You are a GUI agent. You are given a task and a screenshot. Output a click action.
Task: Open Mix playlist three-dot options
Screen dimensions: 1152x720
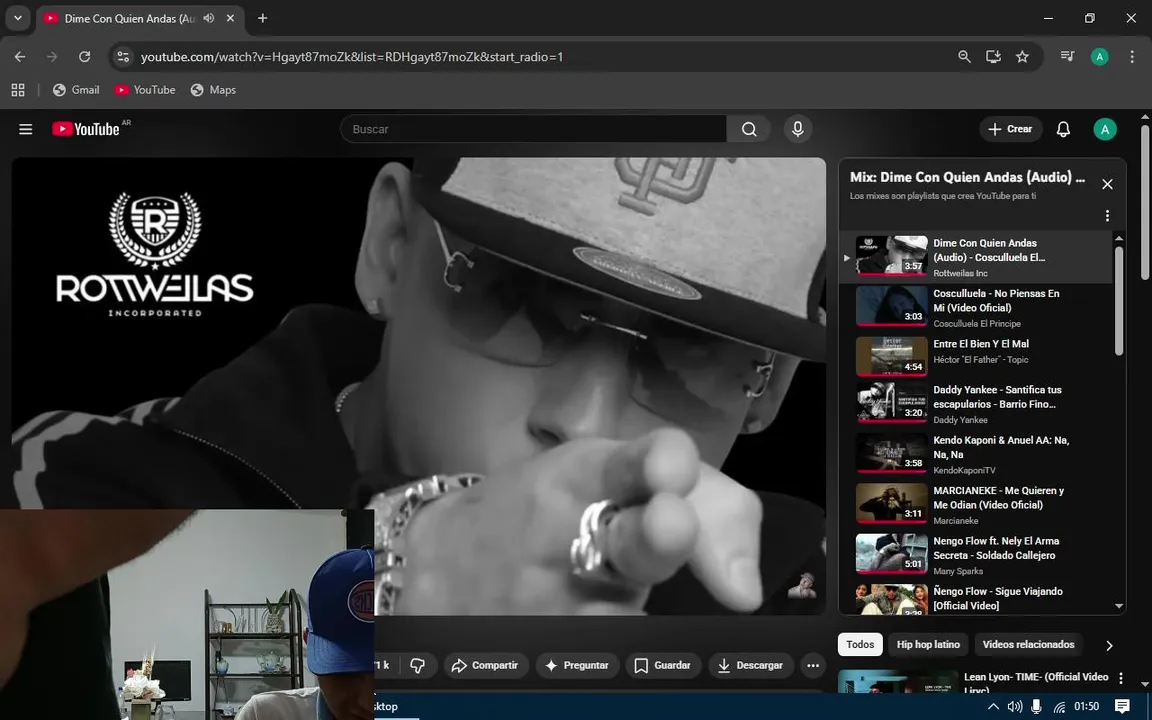click(x=1107, y=215)
